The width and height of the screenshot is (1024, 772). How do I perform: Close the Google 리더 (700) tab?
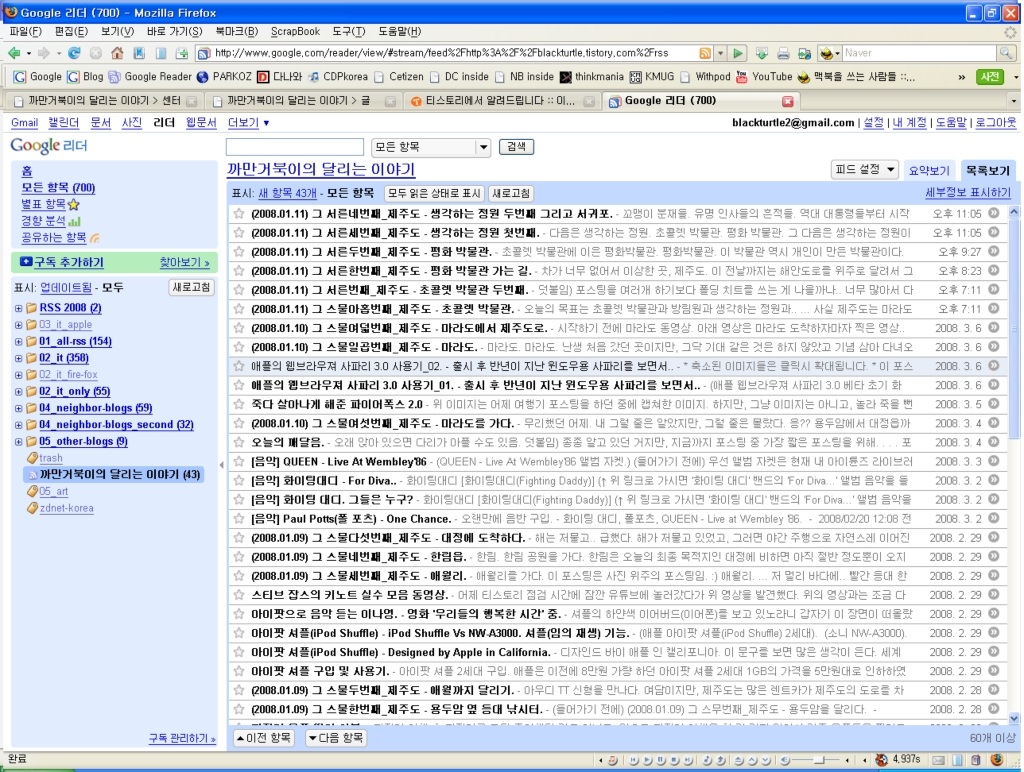[x=788, y=101]
